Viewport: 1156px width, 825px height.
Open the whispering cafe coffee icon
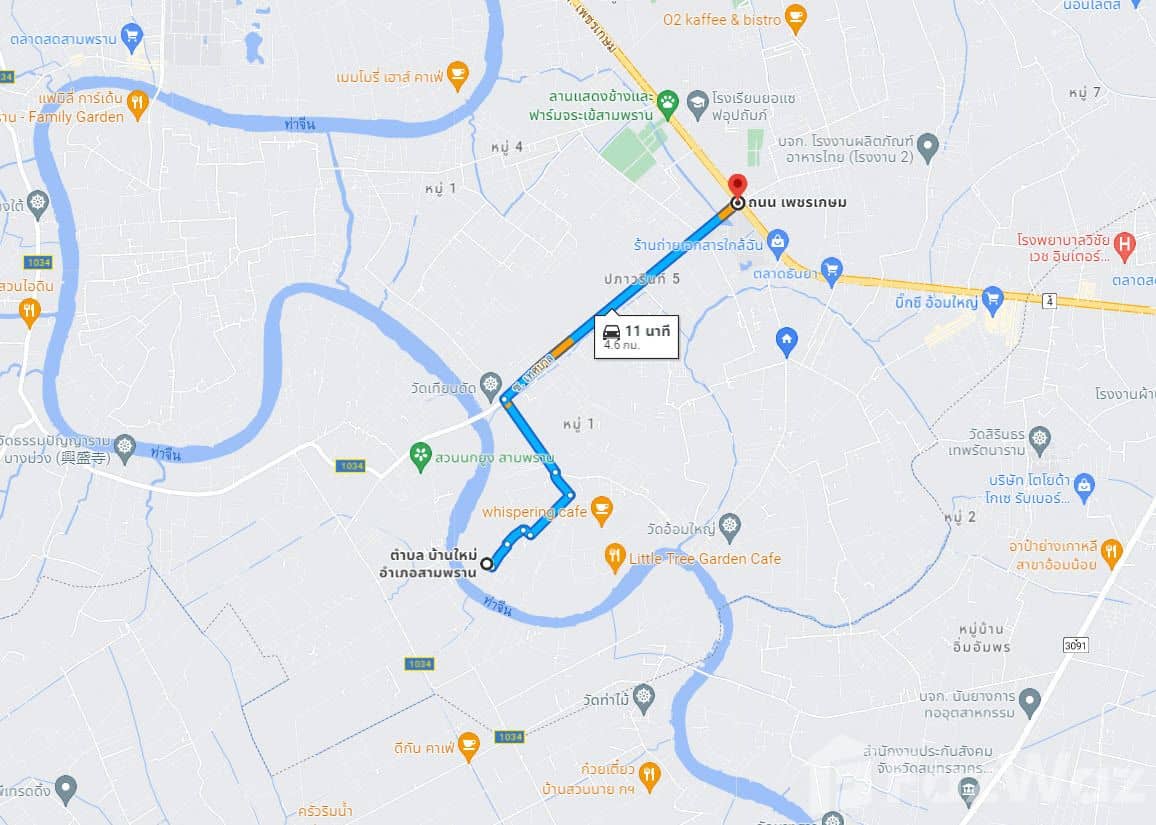click(602, 510)
